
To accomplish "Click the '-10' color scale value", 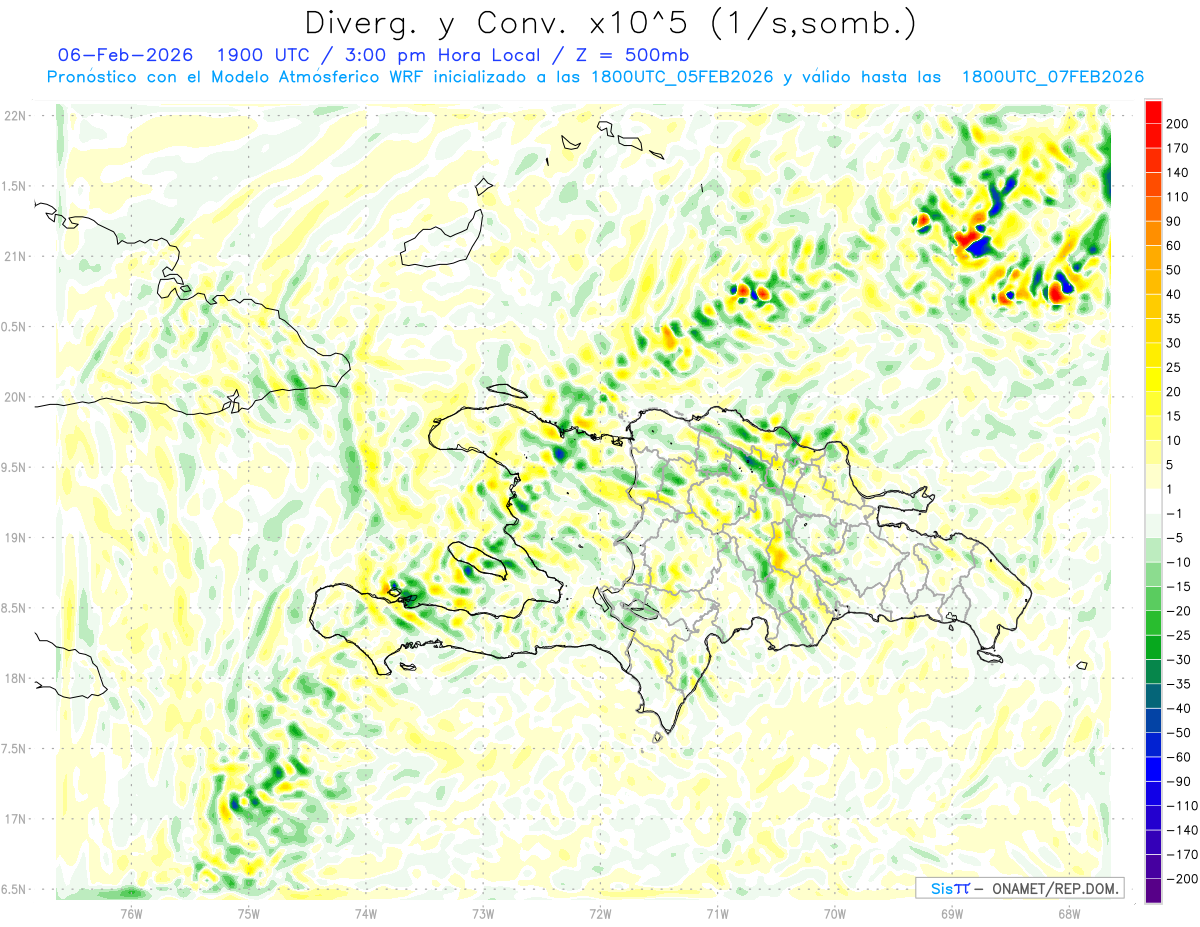I will point(1179,562).
